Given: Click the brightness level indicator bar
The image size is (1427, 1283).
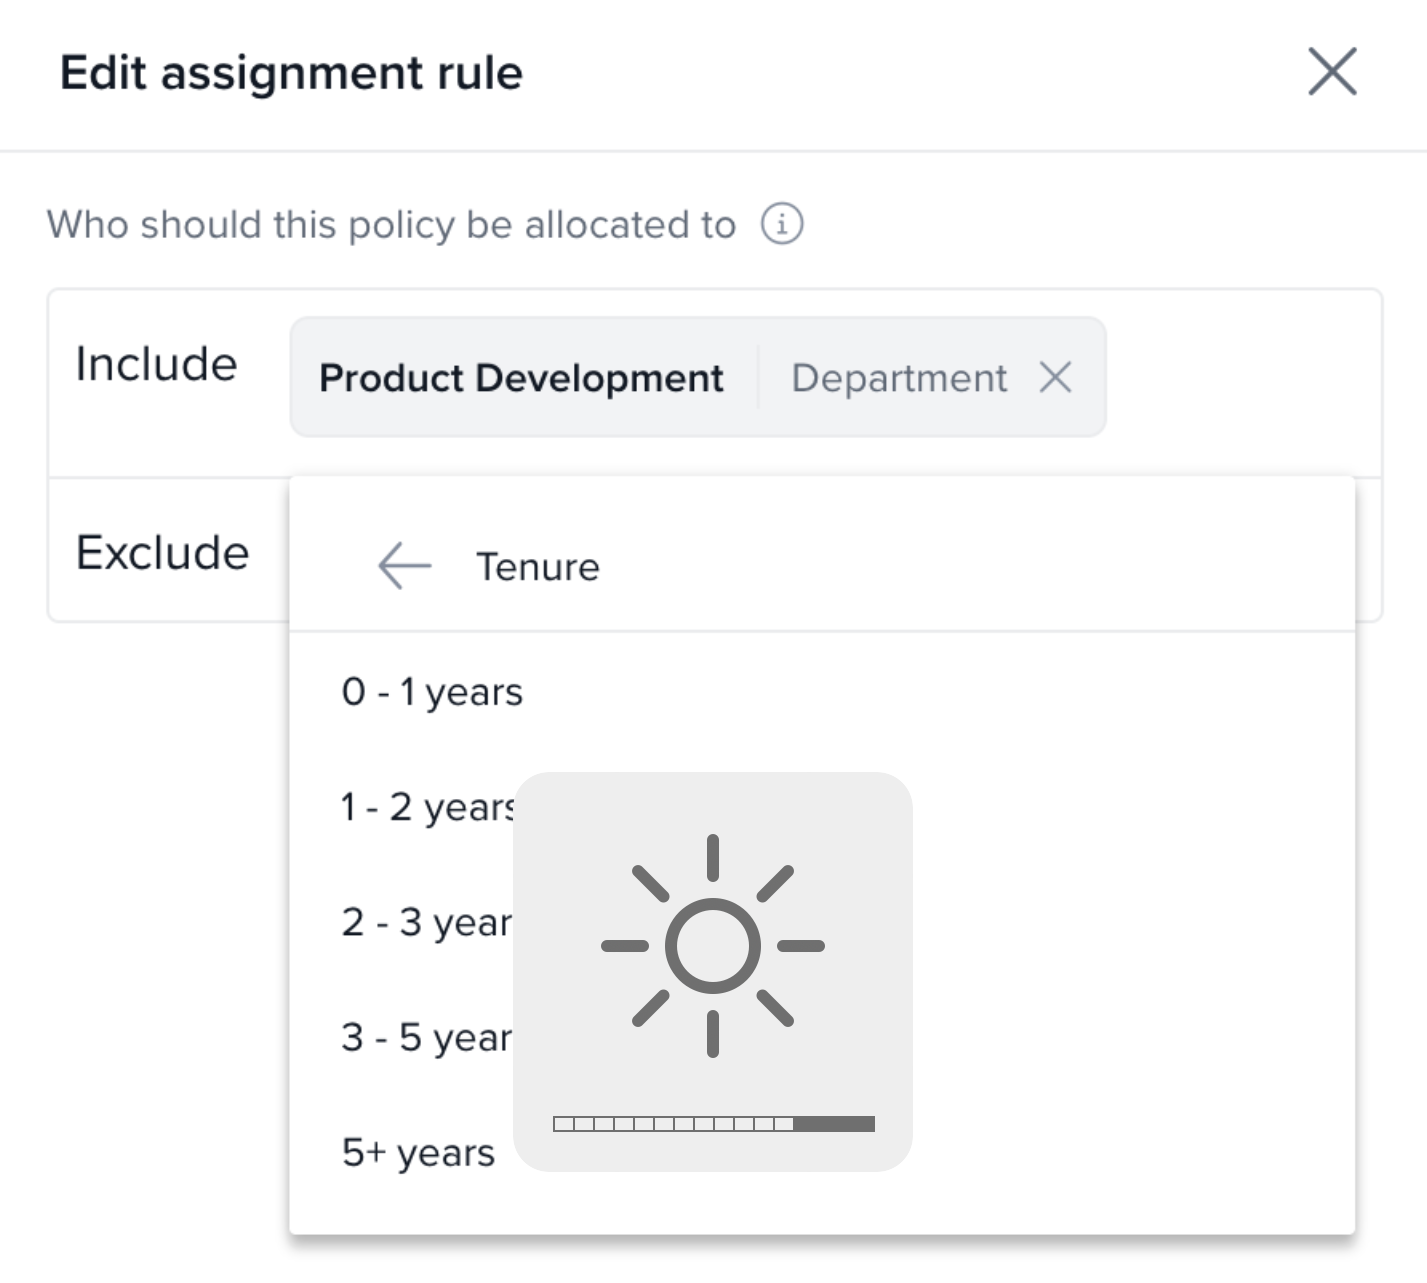Looking at the screenshot, I should [713, 1124].
